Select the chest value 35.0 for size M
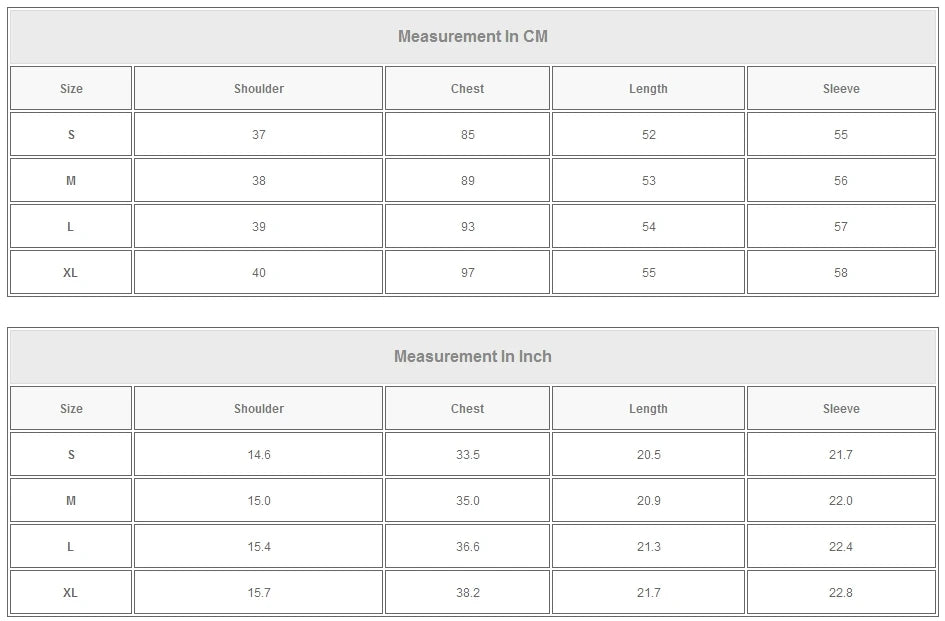945x621 pixels. click(x=467, y=501)
